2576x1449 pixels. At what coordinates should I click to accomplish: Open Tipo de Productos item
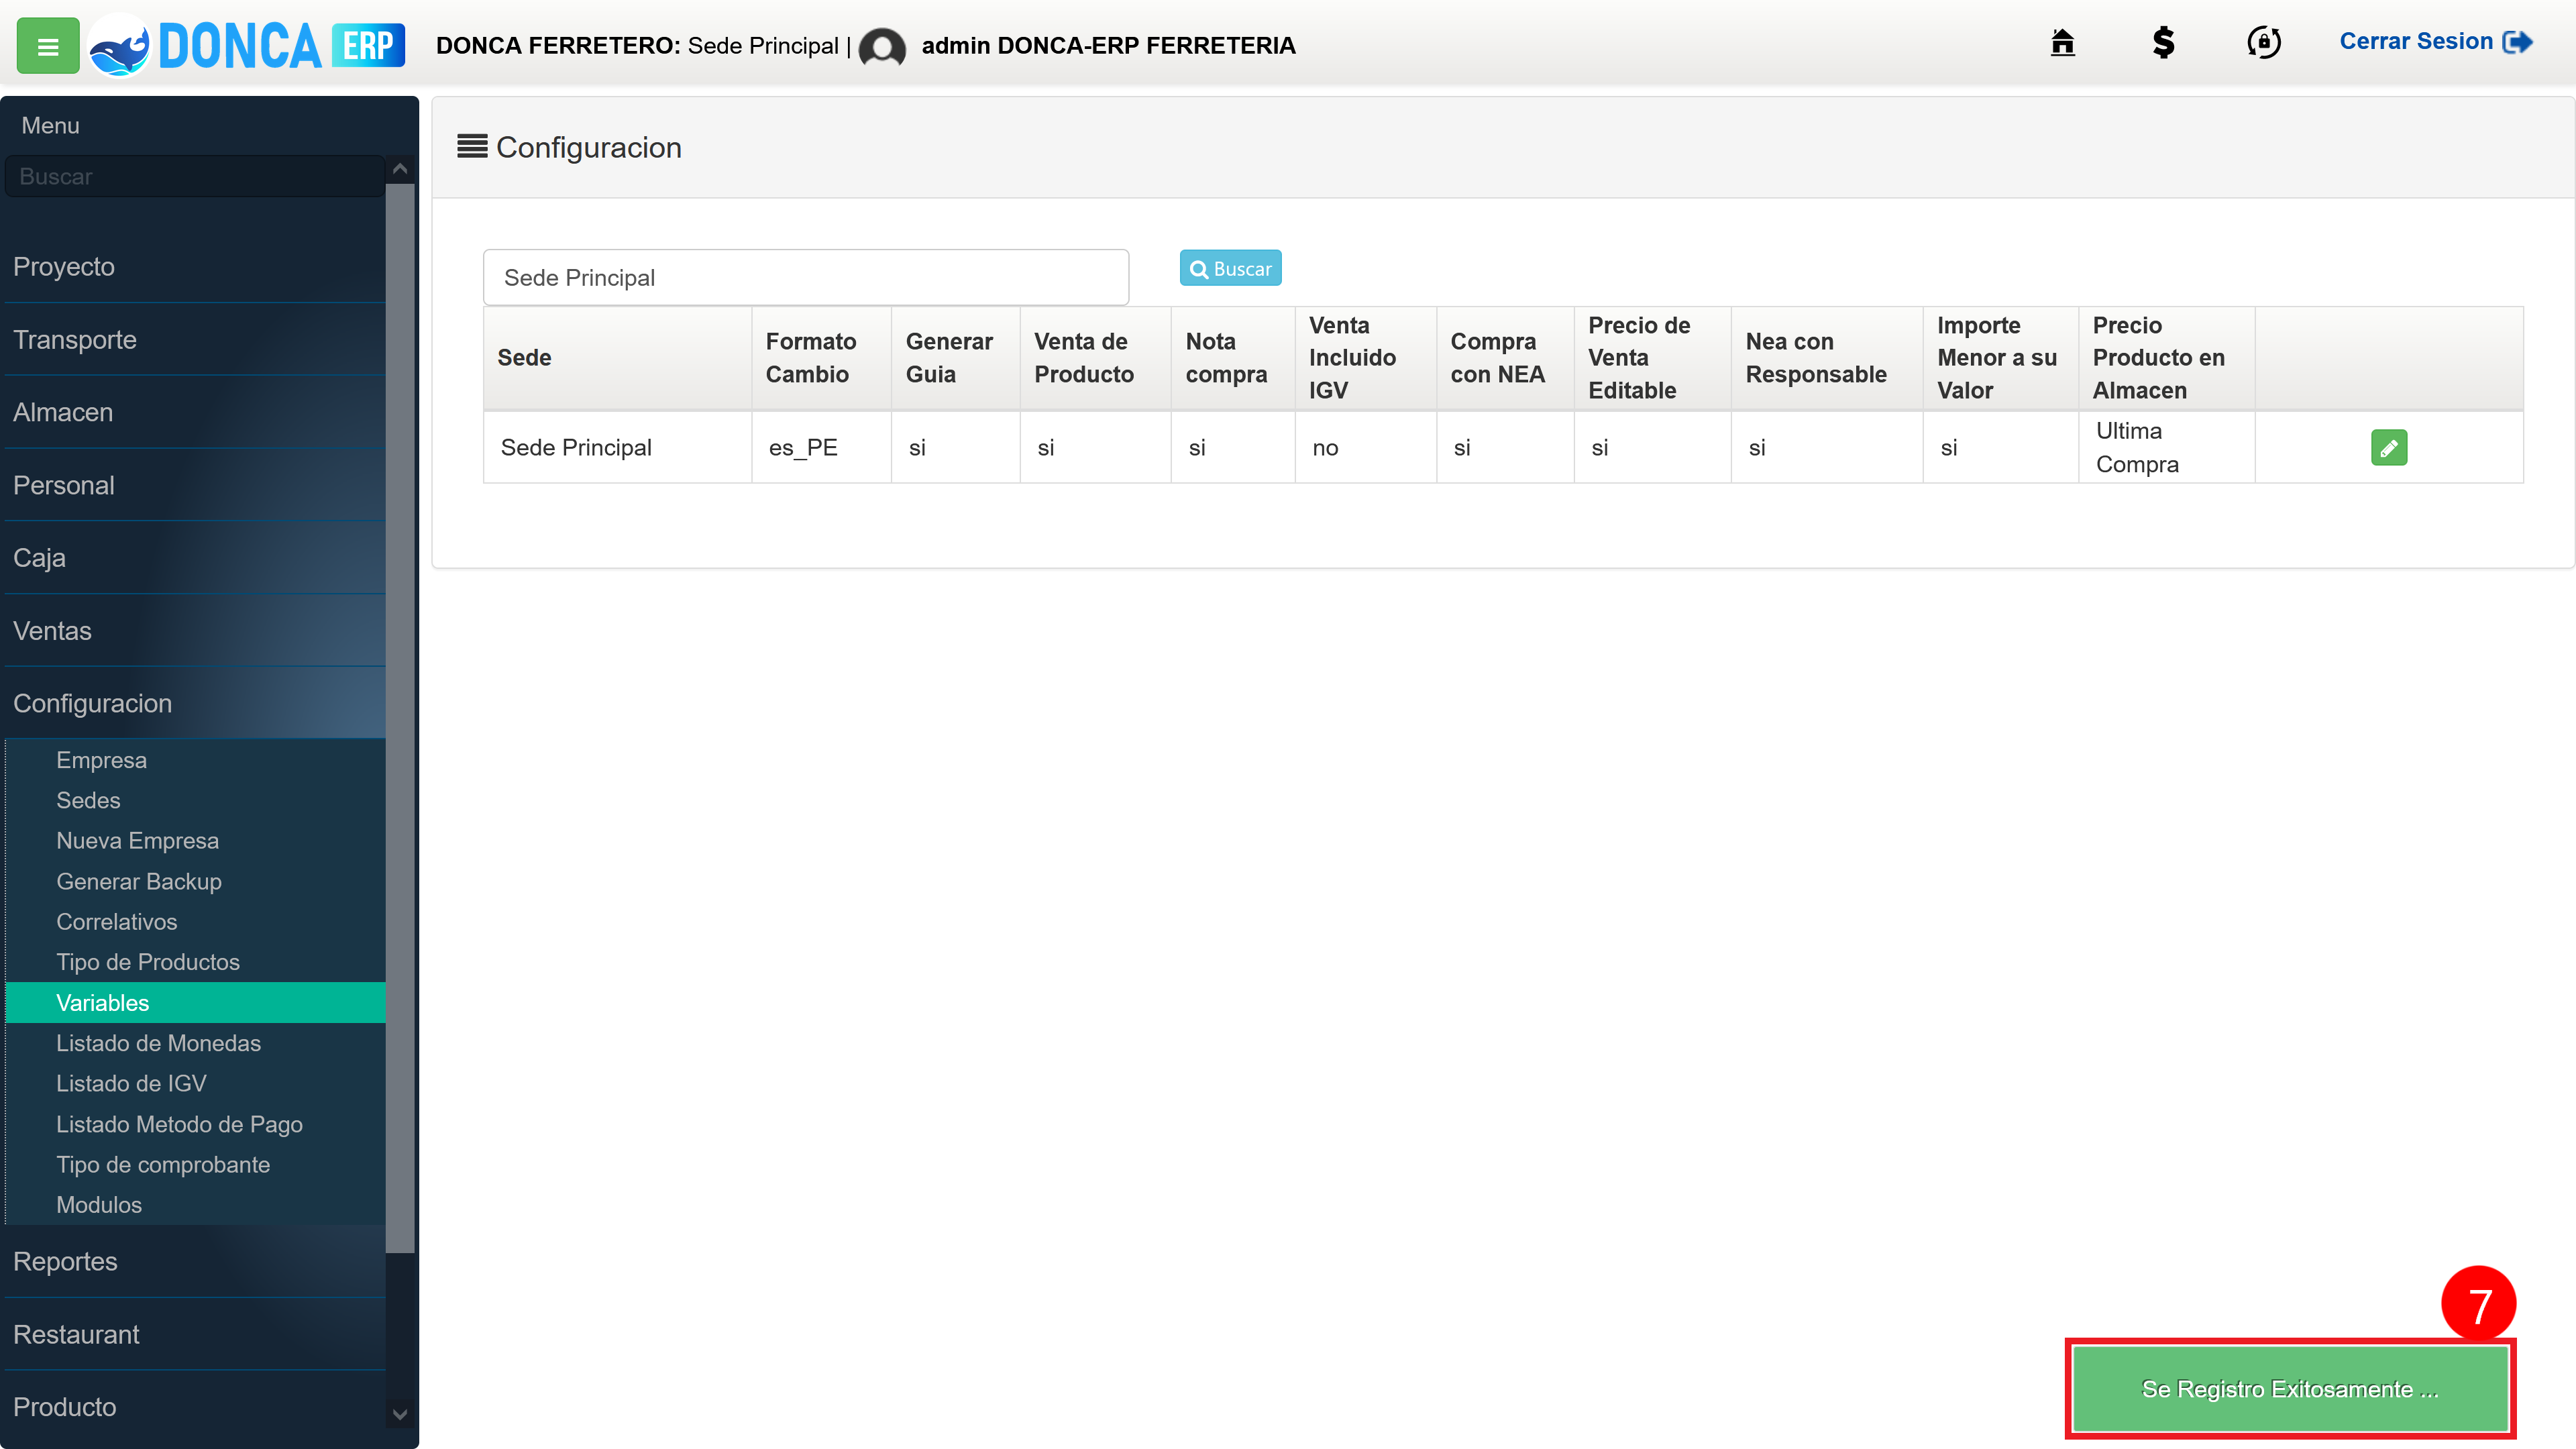pyautogui.click(x=195, y=963)
